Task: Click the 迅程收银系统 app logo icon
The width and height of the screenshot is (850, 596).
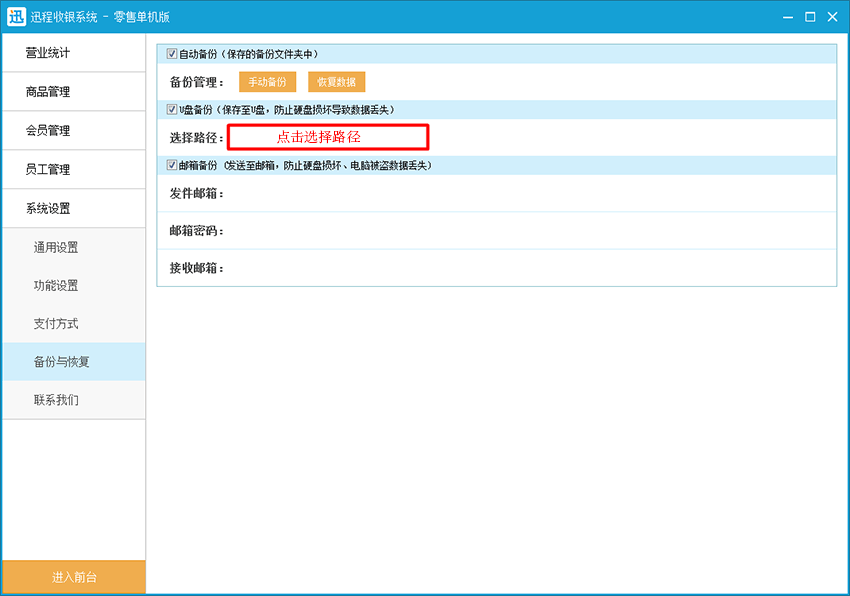Action: pos(16,16)
